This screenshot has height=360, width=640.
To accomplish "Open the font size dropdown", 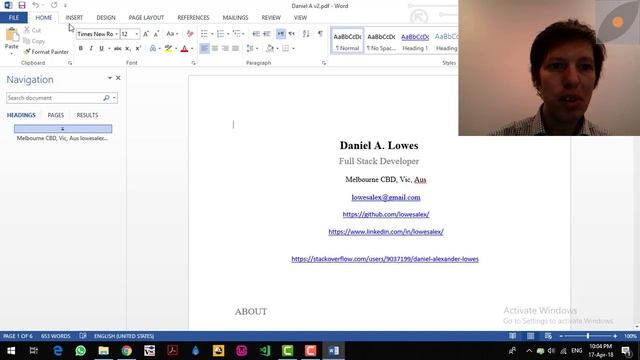I will pyautogui.click(x=137, y=34).
